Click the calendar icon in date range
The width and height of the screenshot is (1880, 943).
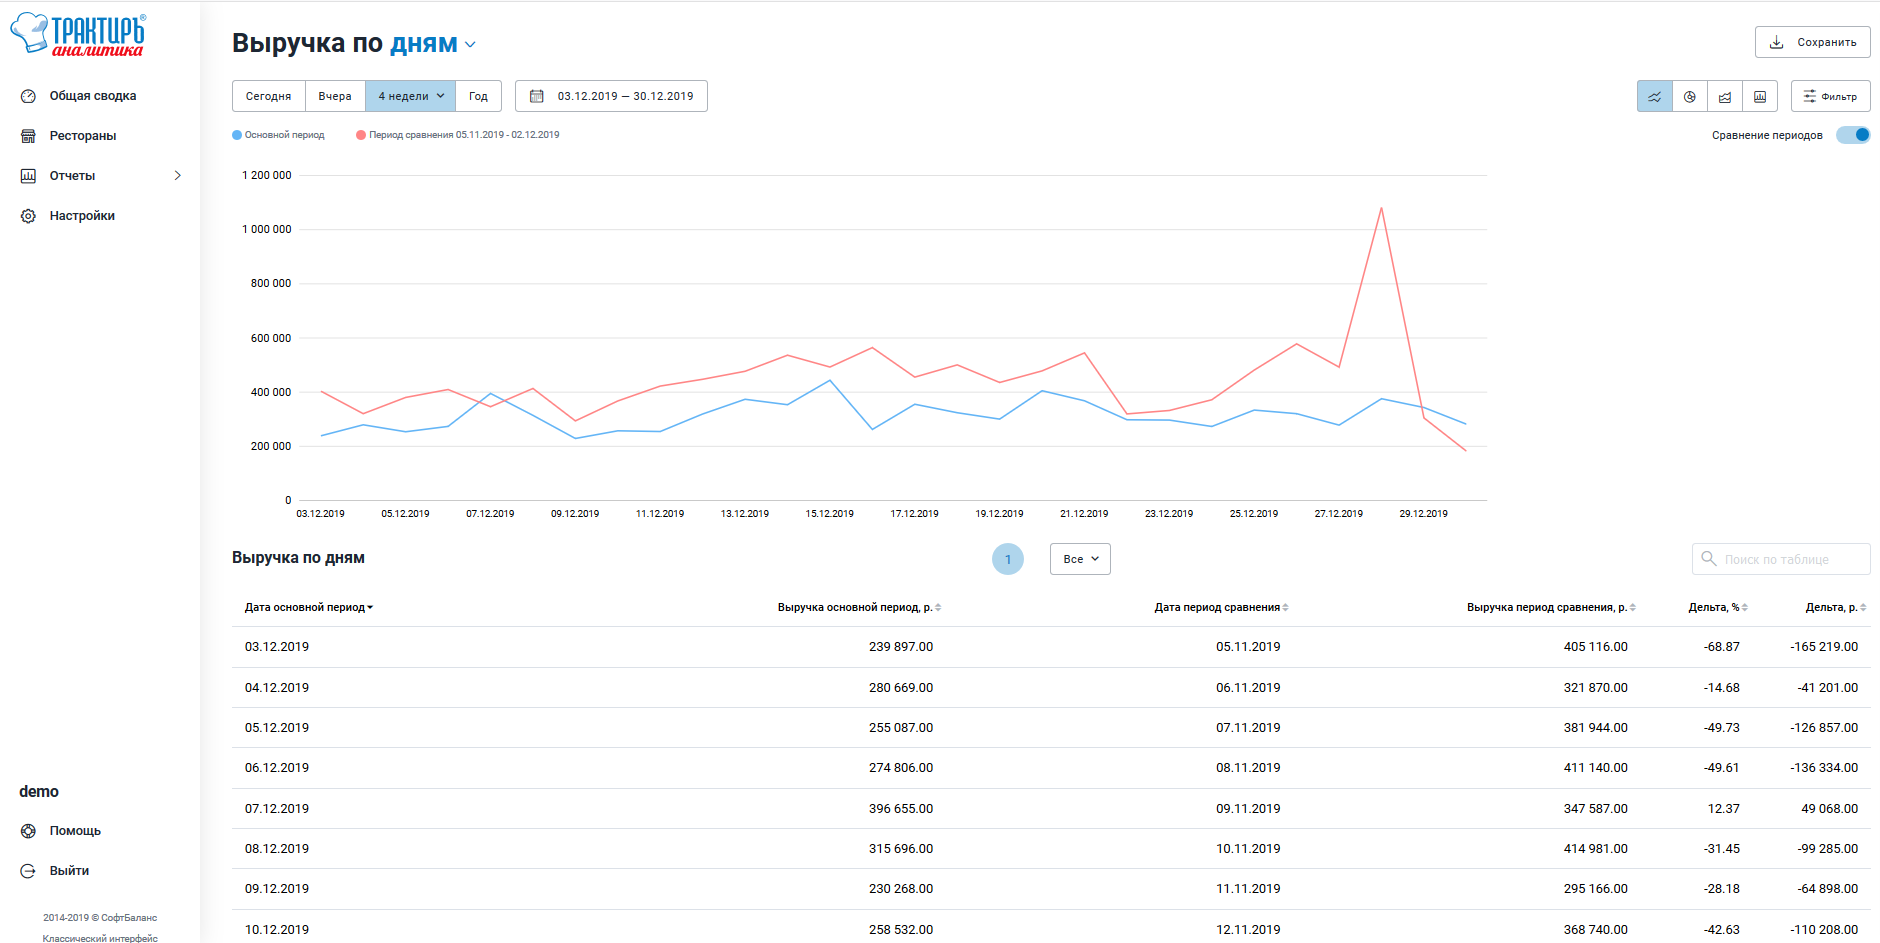(537, 97)
